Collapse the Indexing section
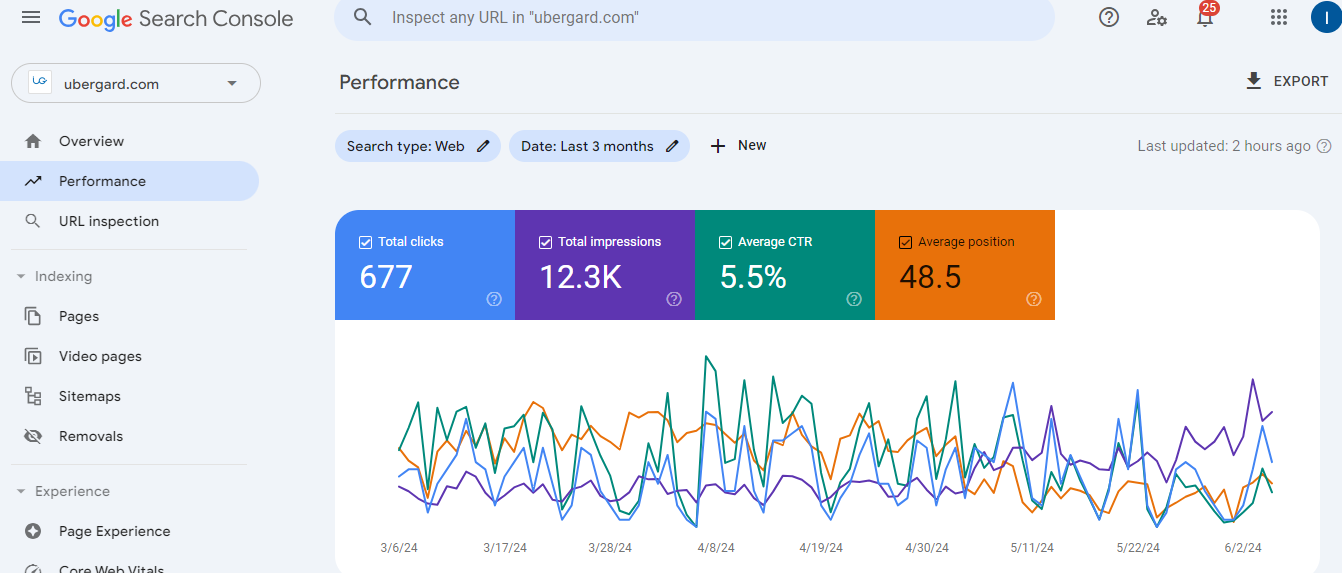1342x573 pixels. tap(21, 277)
